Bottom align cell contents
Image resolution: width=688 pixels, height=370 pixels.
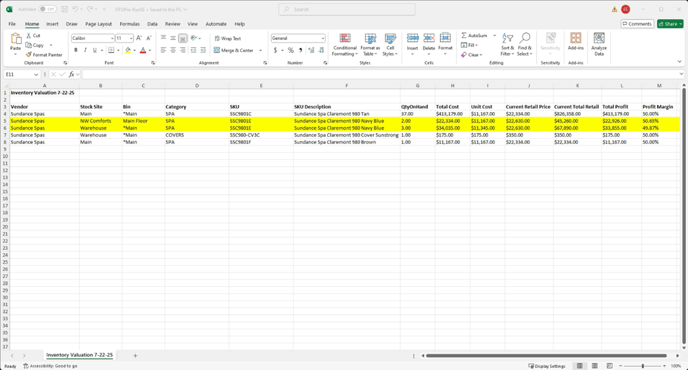coord(183,38)
